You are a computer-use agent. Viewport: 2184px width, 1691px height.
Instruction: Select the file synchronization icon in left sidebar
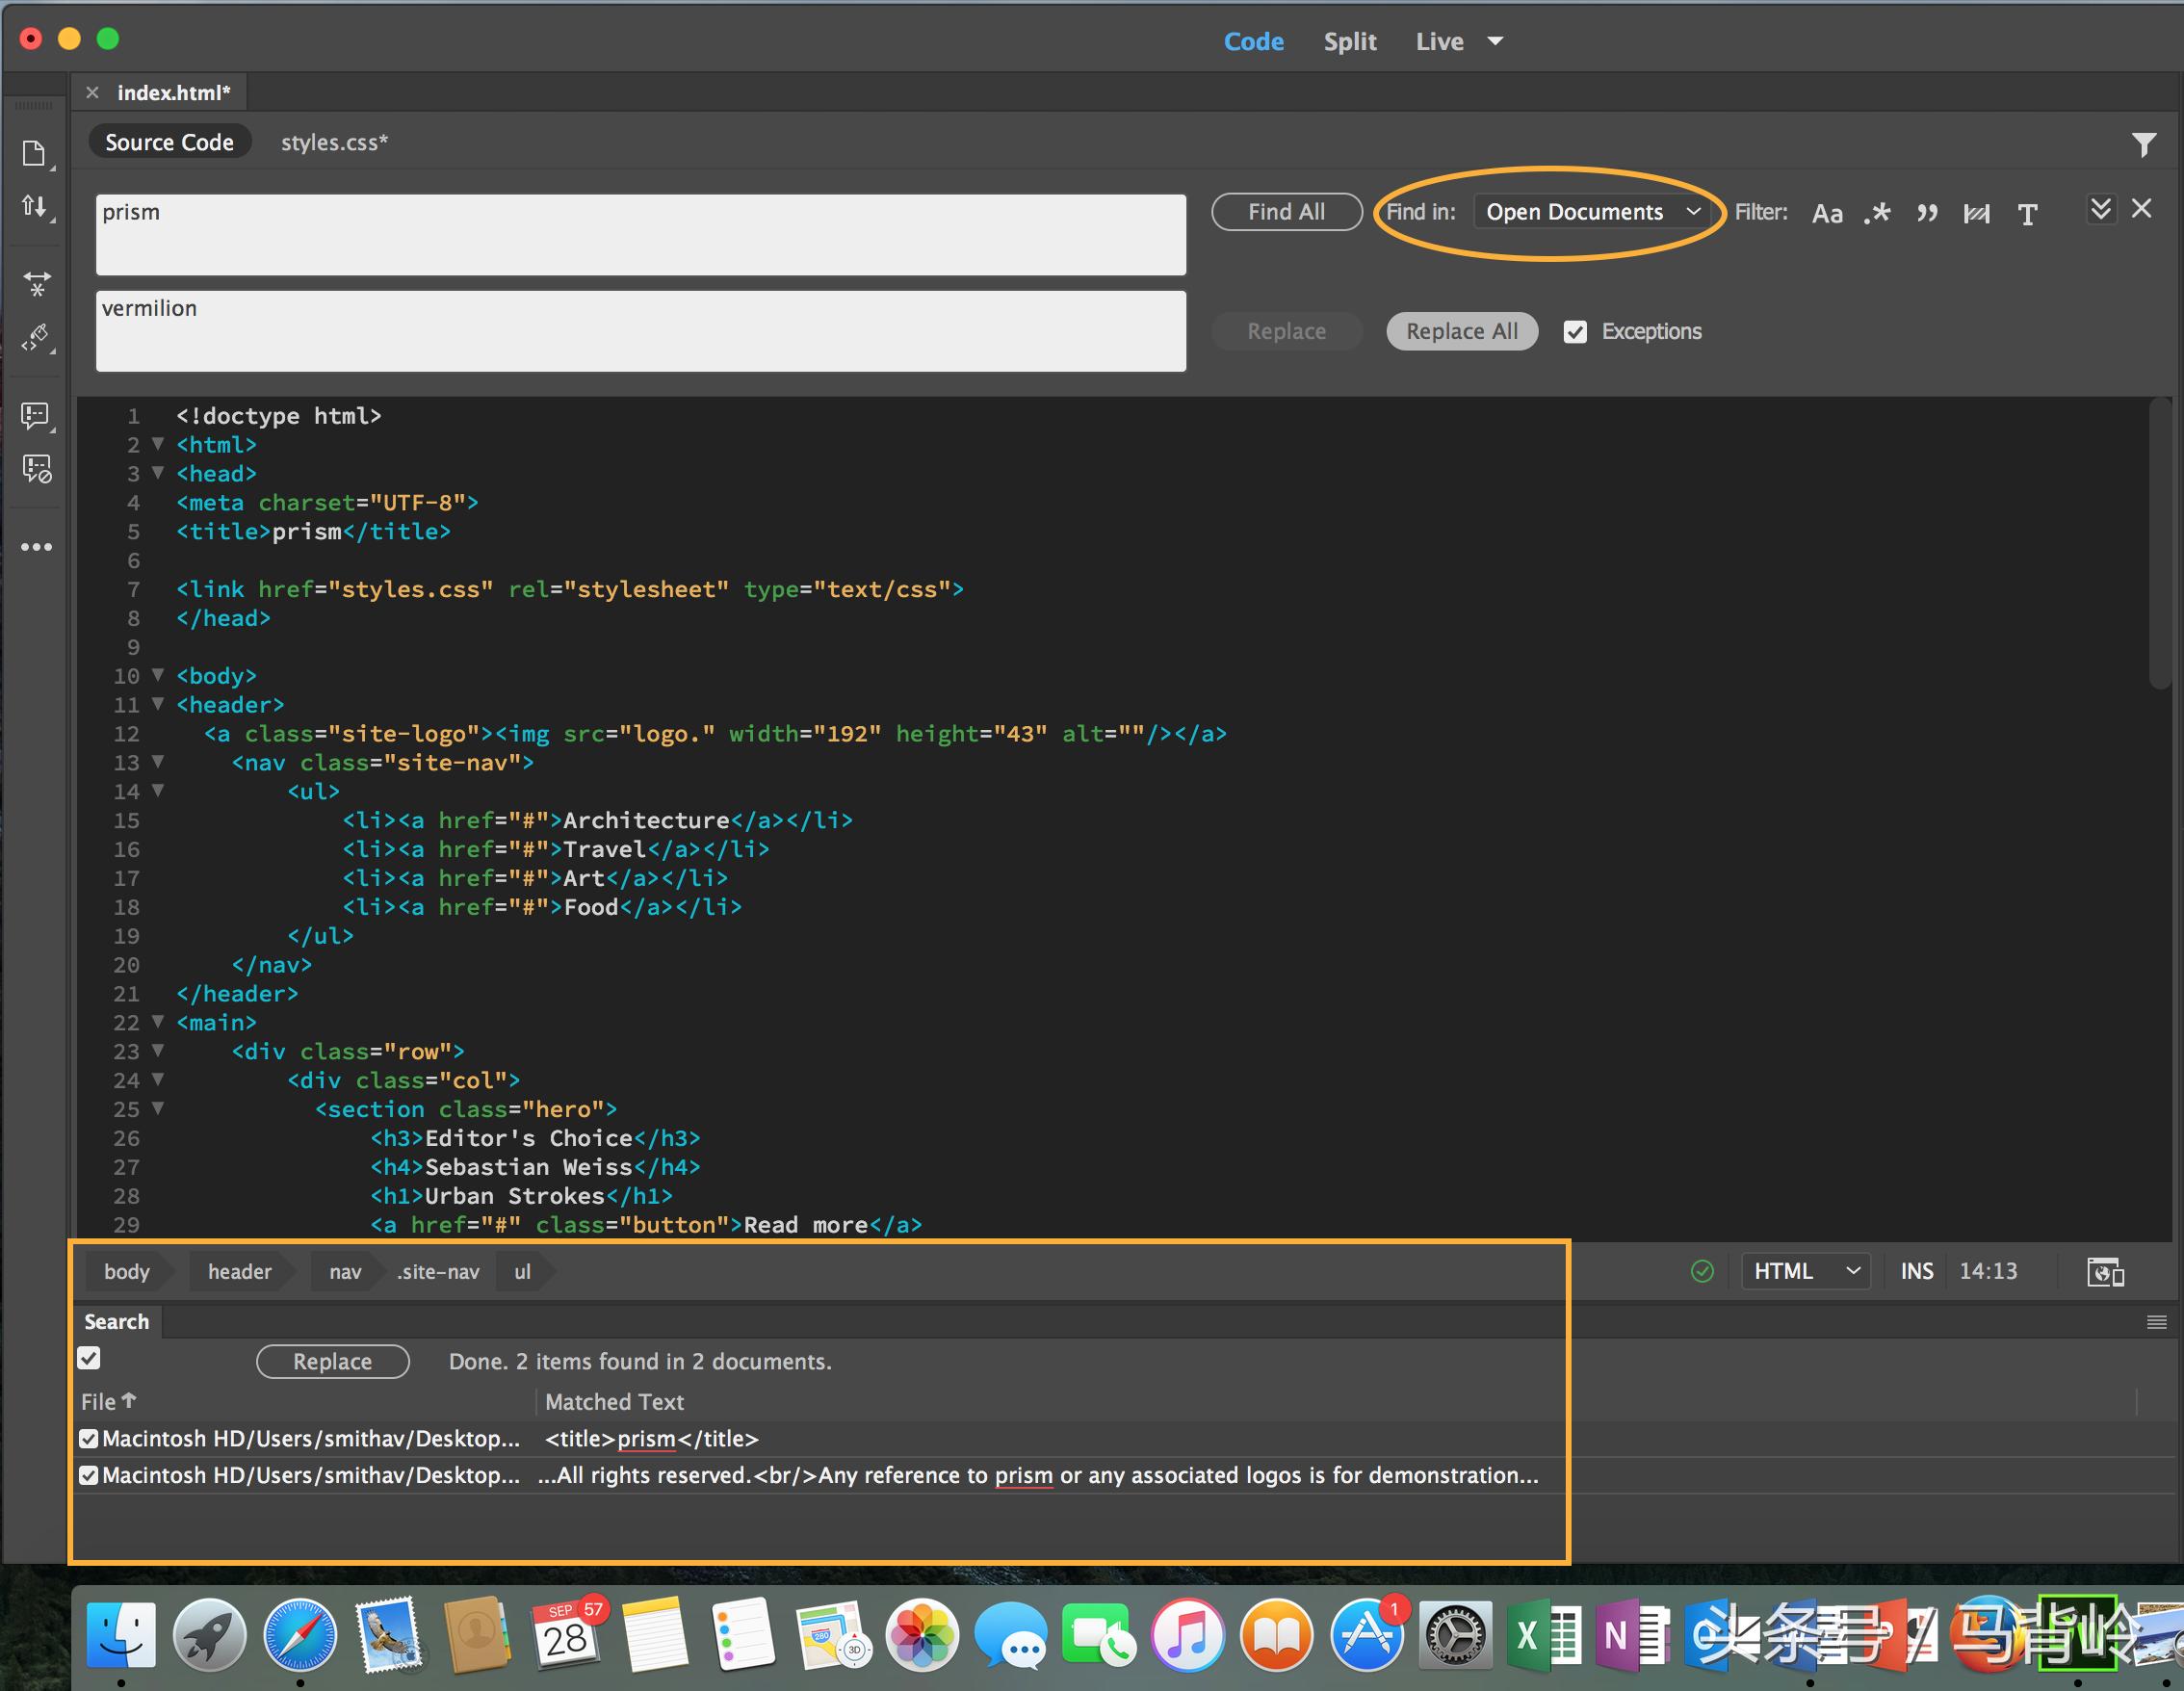[x=35, y=207]
